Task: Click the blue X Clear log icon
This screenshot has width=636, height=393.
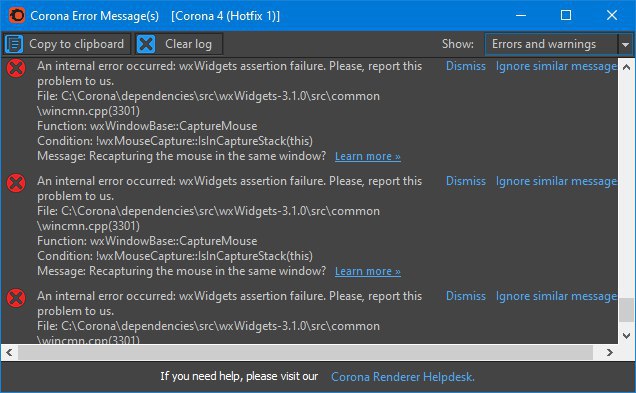Action: point(146,44)
